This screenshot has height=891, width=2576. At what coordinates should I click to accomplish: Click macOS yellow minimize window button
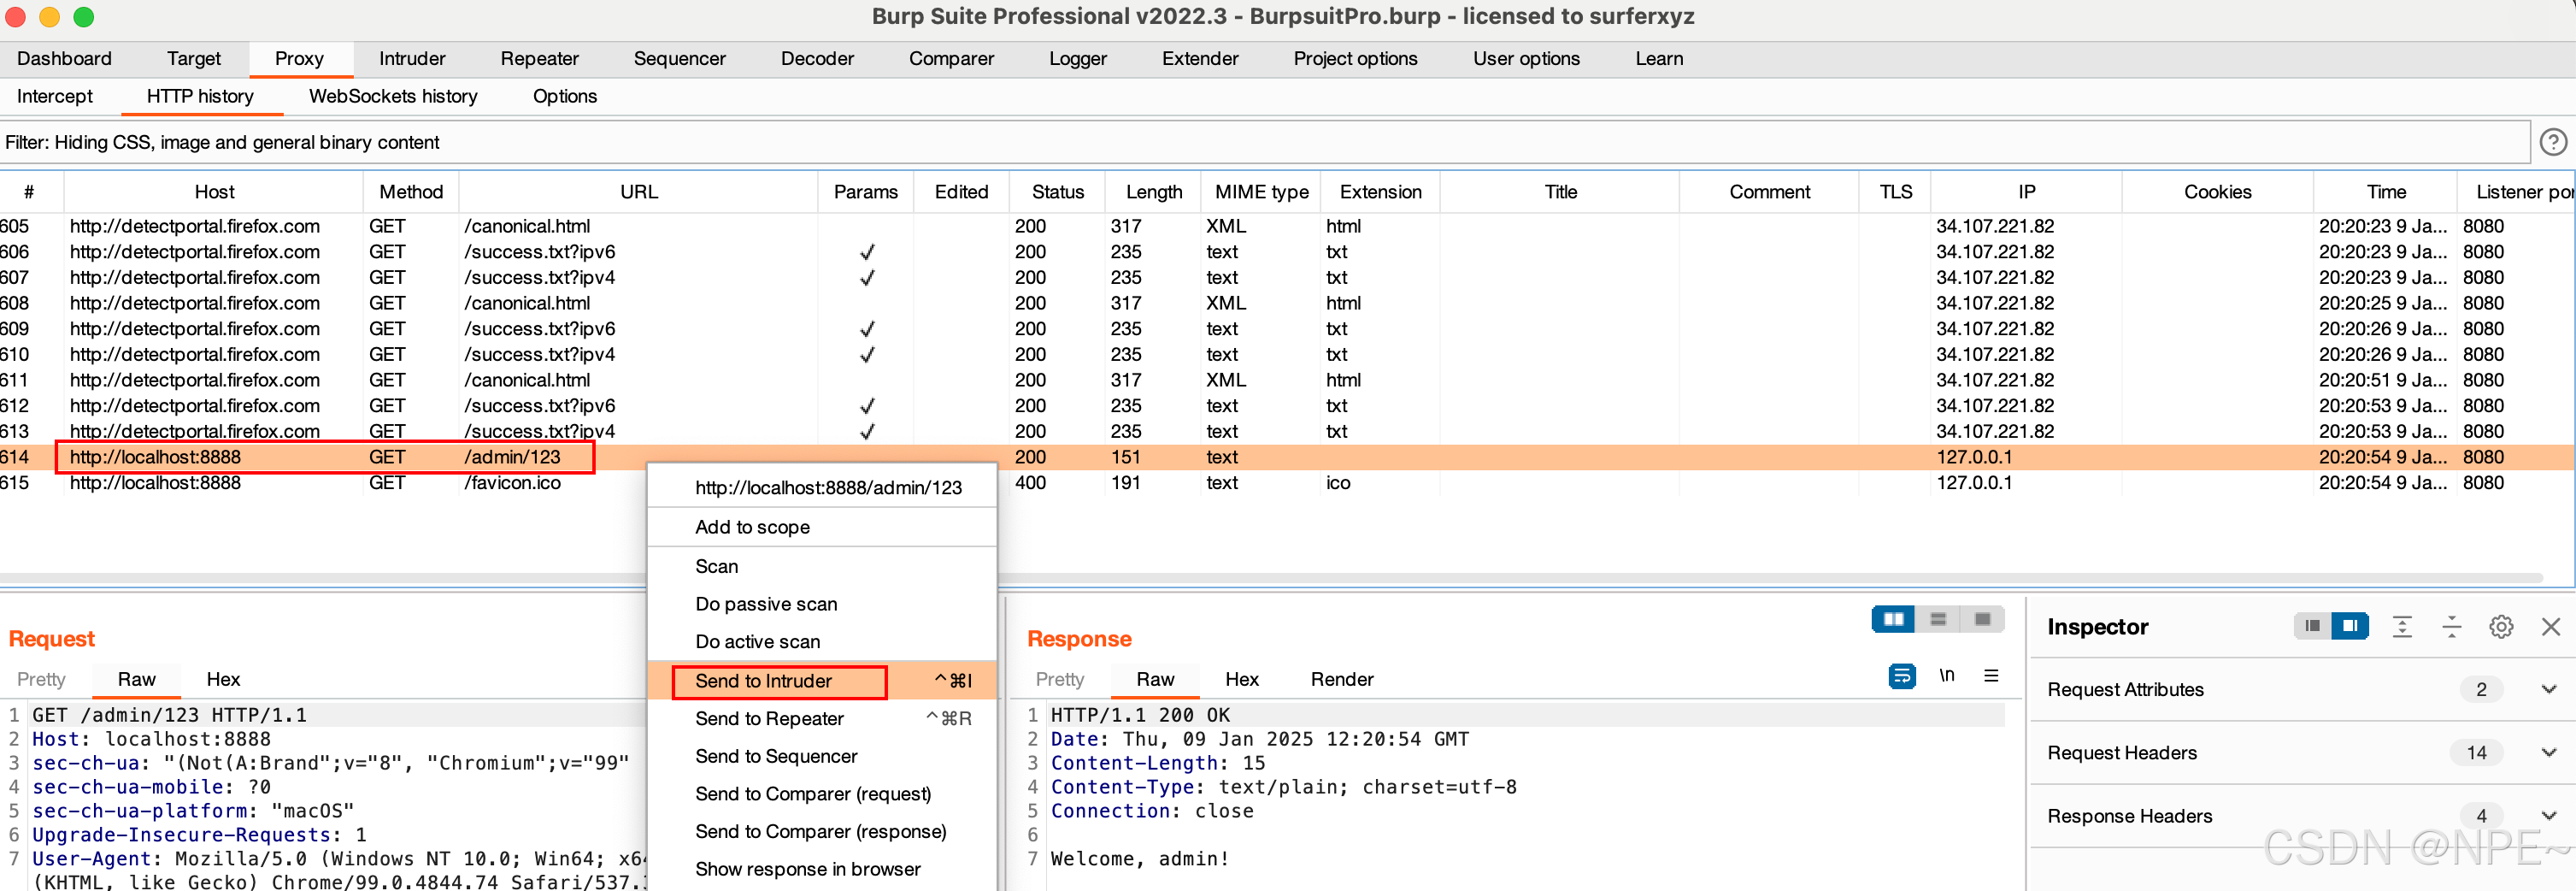click(x=49, y=17)
